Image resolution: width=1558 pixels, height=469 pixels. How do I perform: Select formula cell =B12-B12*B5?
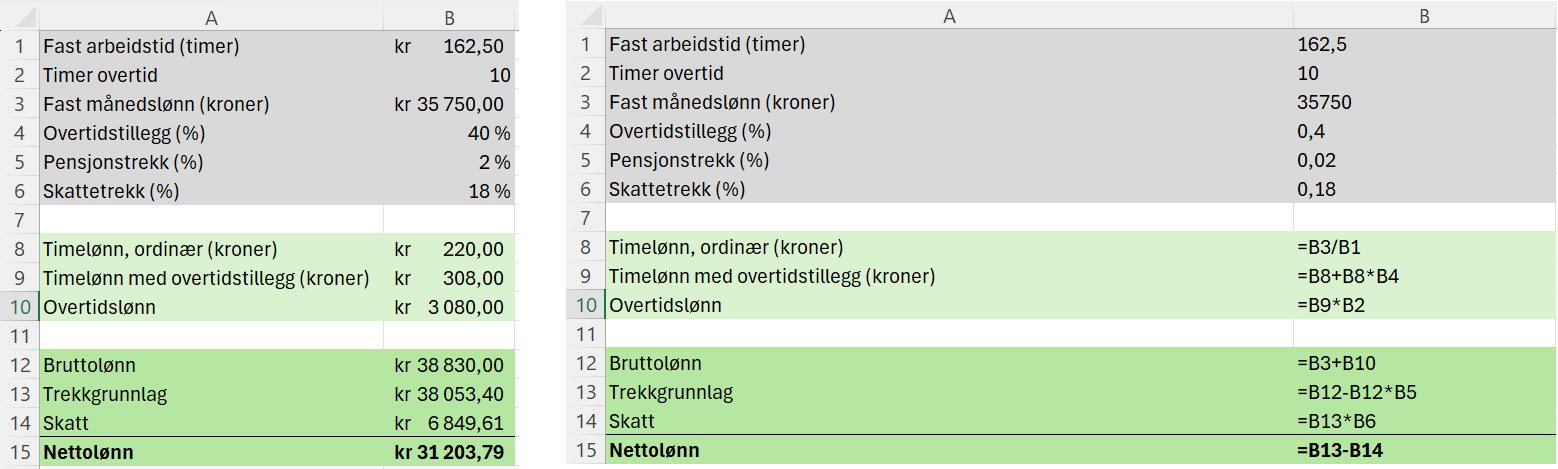pos(1424,392)
